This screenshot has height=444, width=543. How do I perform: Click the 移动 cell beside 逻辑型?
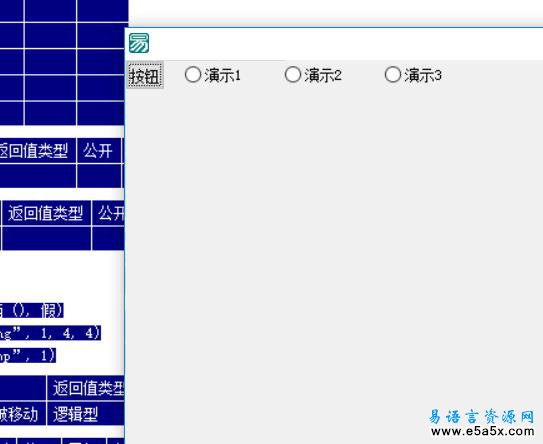[23, 414]
